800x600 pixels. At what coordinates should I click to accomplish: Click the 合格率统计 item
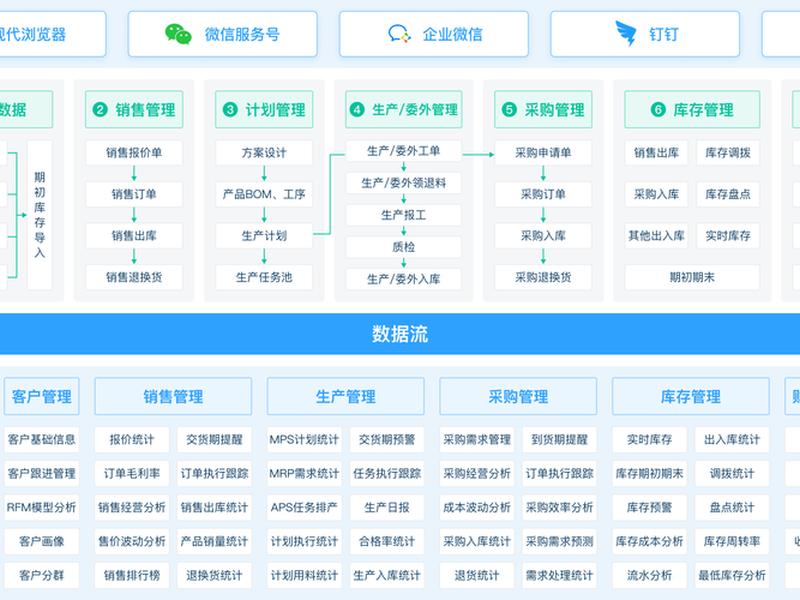(x=387, y=541)
